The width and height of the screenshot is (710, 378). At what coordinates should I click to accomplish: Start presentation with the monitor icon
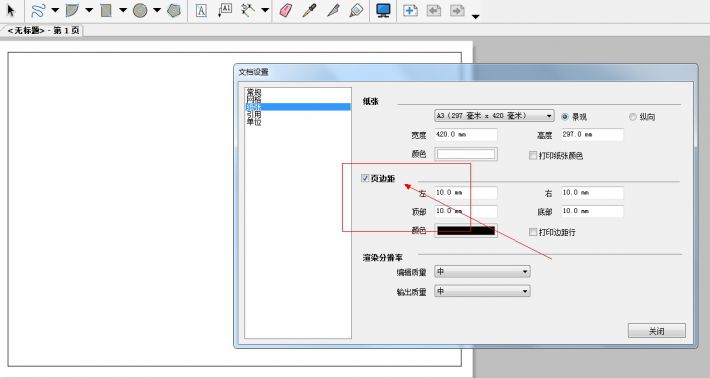383,10
